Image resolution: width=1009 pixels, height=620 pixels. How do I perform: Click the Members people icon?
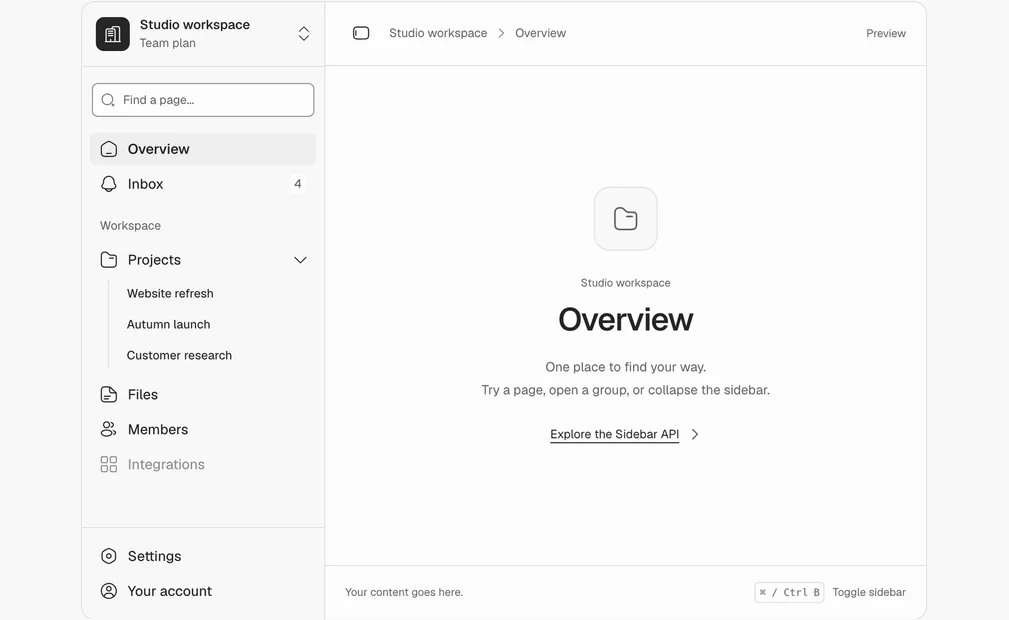109,429
